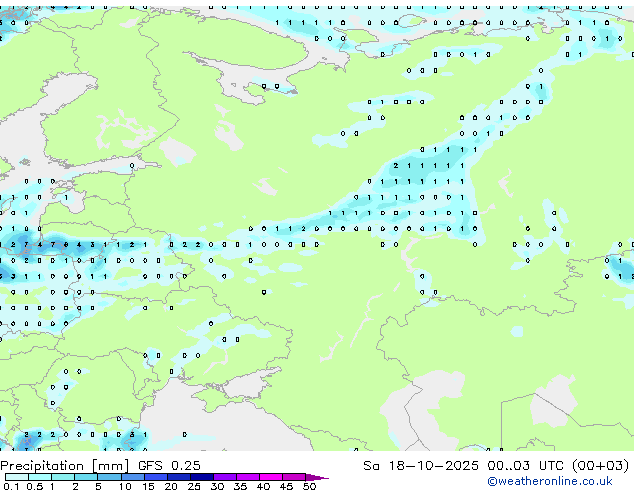Select the 0.1–0.5 mm palest legend swatch
Screen dimensions: 634x490
click(x=17, y=477)
